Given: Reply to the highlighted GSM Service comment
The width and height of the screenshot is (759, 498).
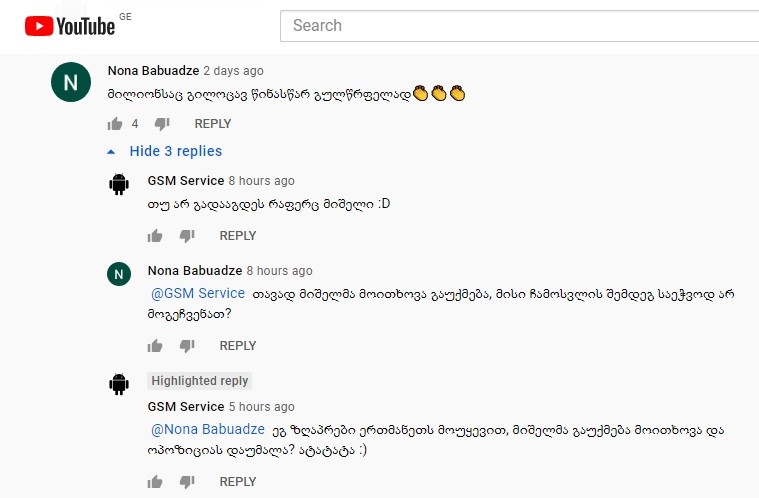Looking at the screenshot, I should [x=238, y=482].
